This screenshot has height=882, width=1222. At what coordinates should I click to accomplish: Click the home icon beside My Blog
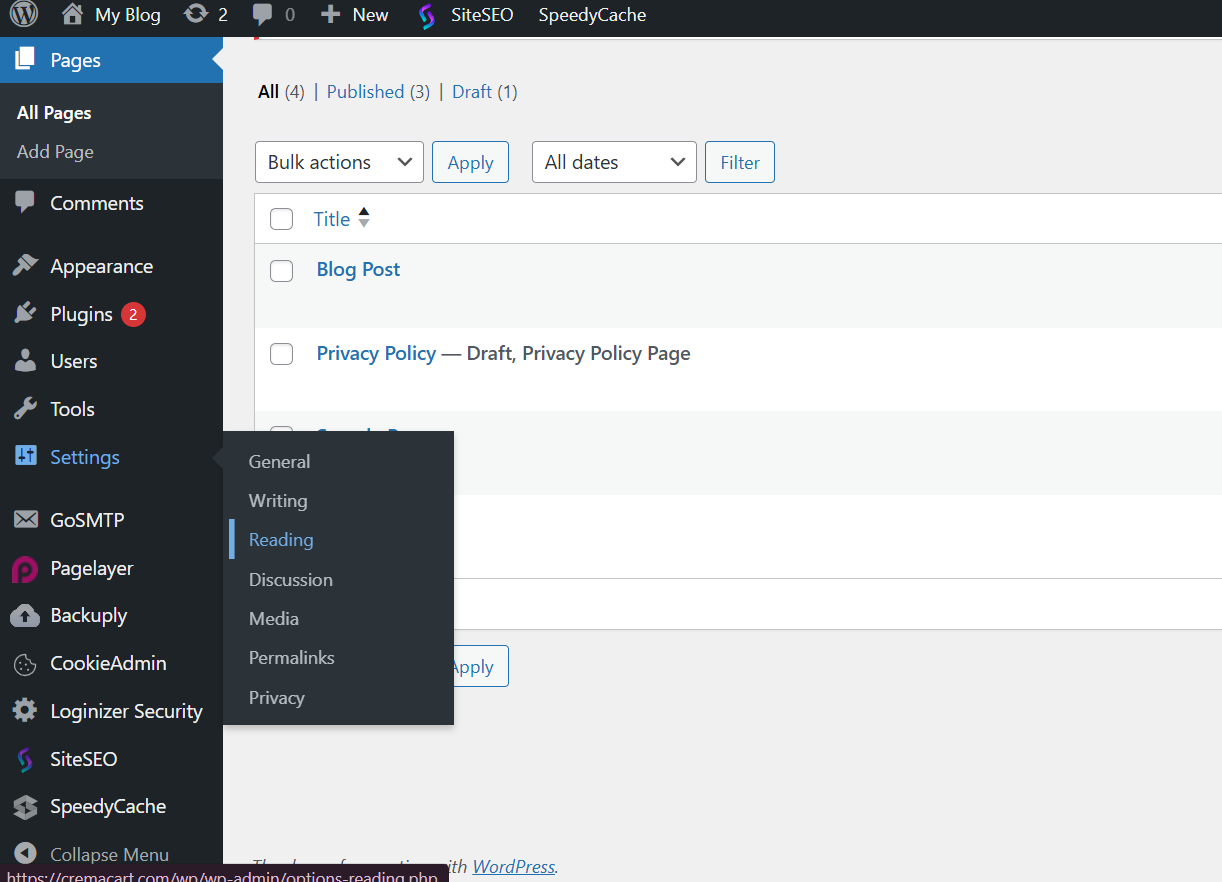72,14
